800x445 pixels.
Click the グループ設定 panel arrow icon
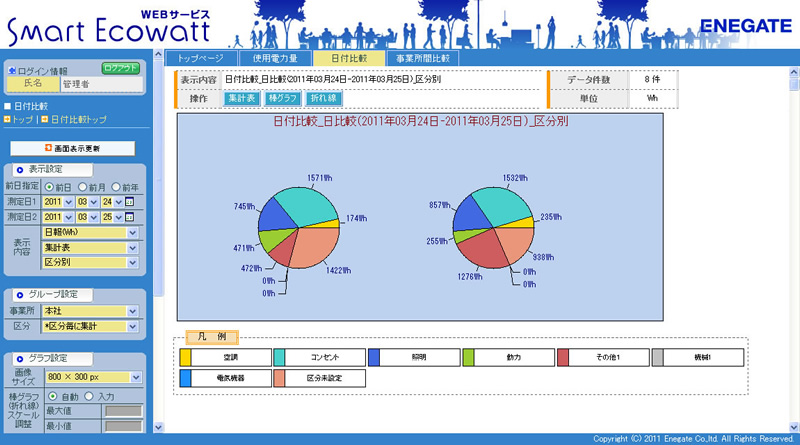tap(19, 294)
